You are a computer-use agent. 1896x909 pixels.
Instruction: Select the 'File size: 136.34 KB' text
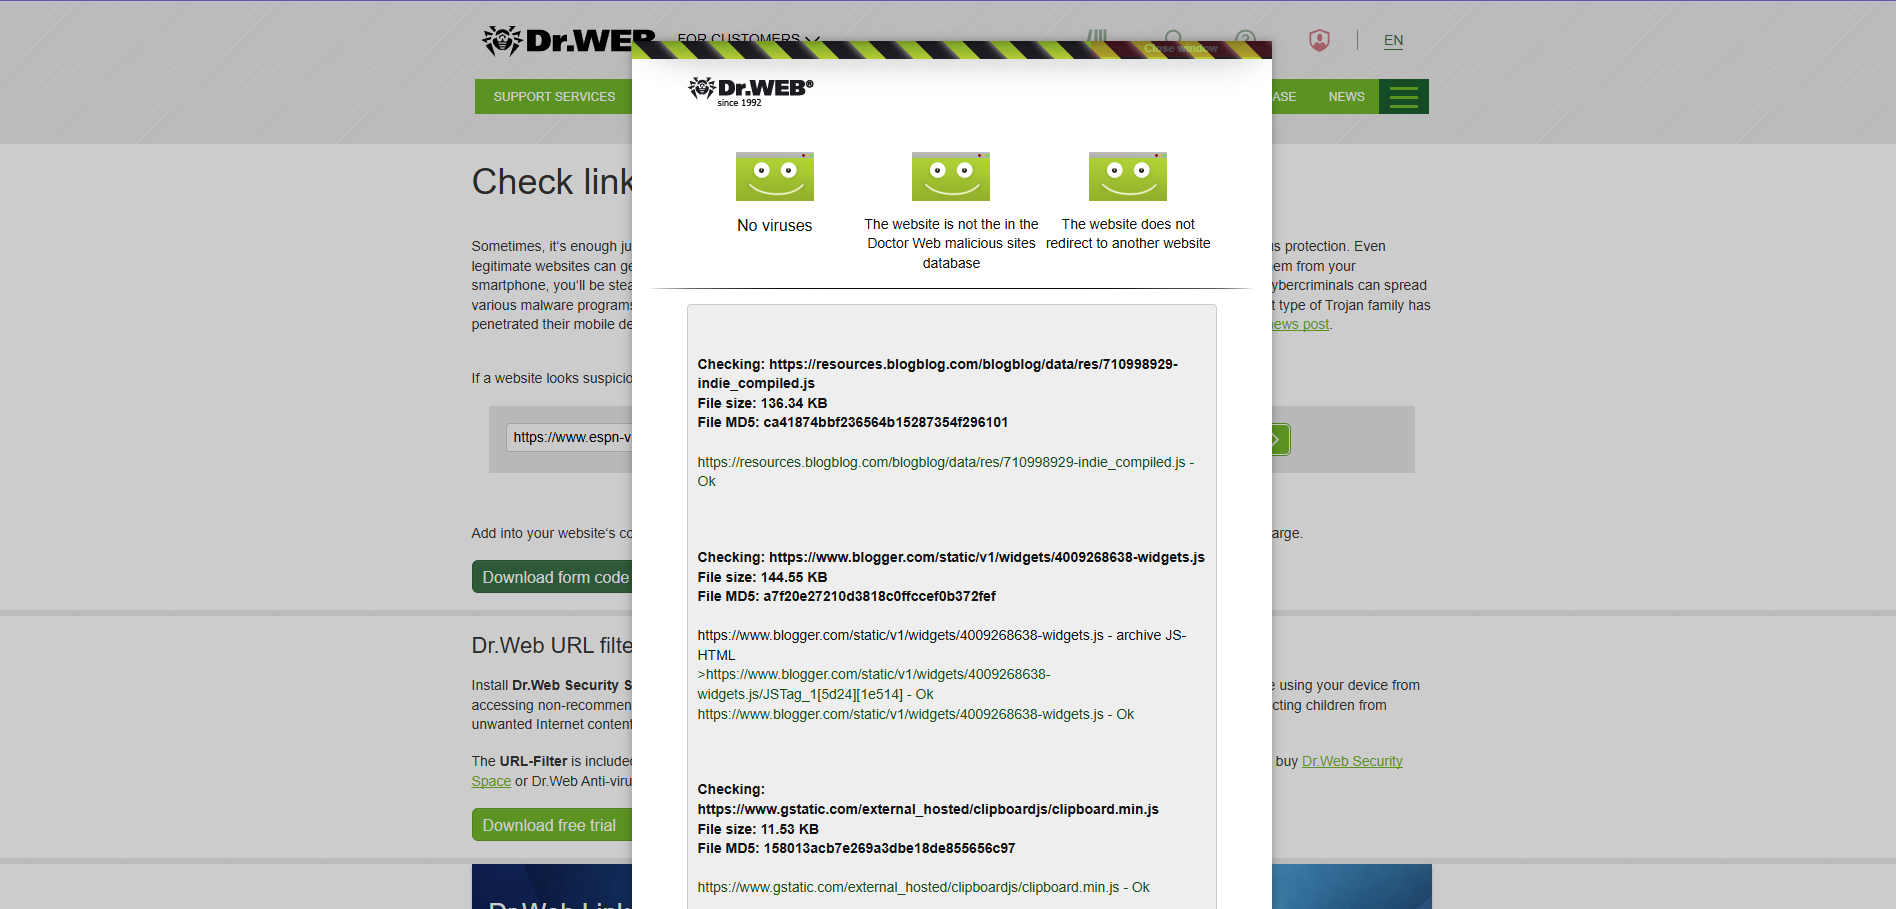762,403
